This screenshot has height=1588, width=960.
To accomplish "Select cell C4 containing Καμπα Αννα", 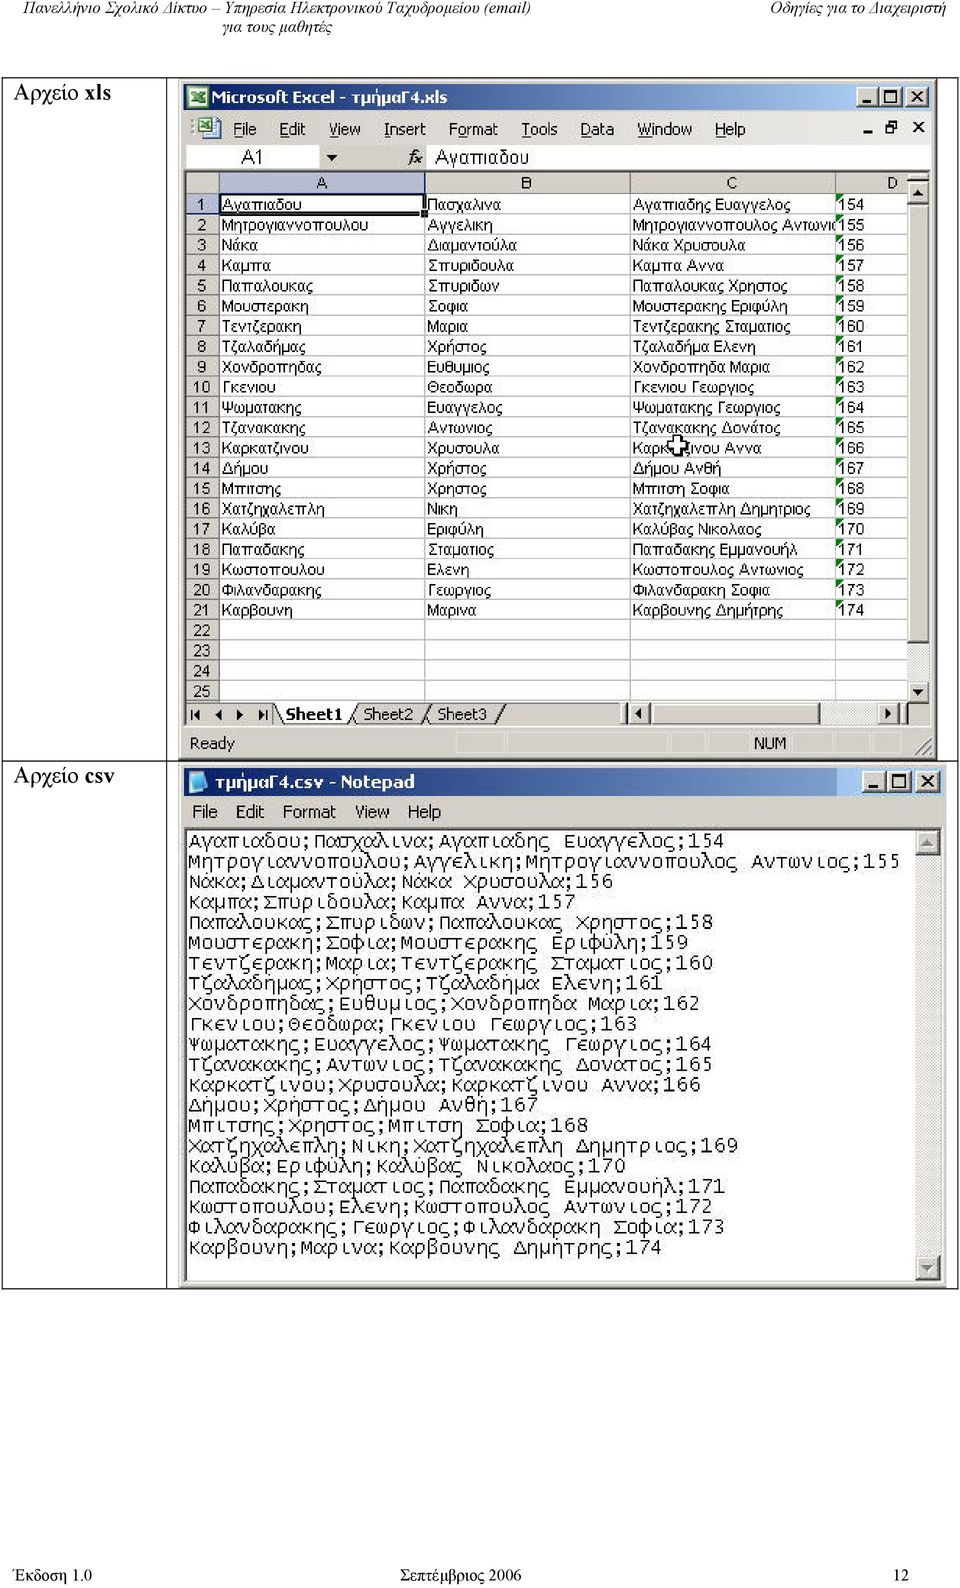I will tap(732, 265).
